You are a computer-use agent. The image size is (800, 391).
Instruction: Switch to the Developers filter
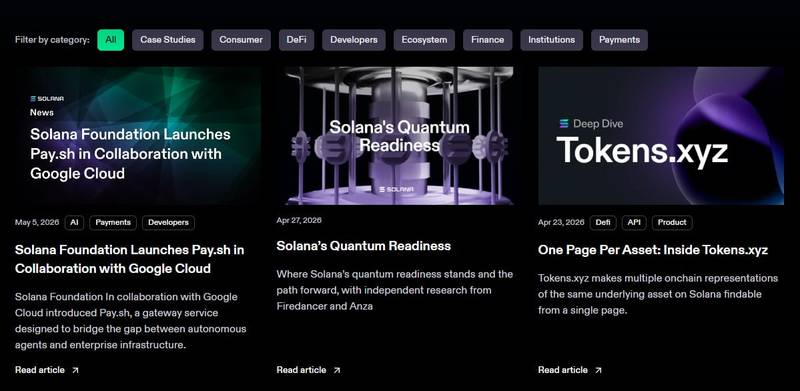(x=354, y=40)
